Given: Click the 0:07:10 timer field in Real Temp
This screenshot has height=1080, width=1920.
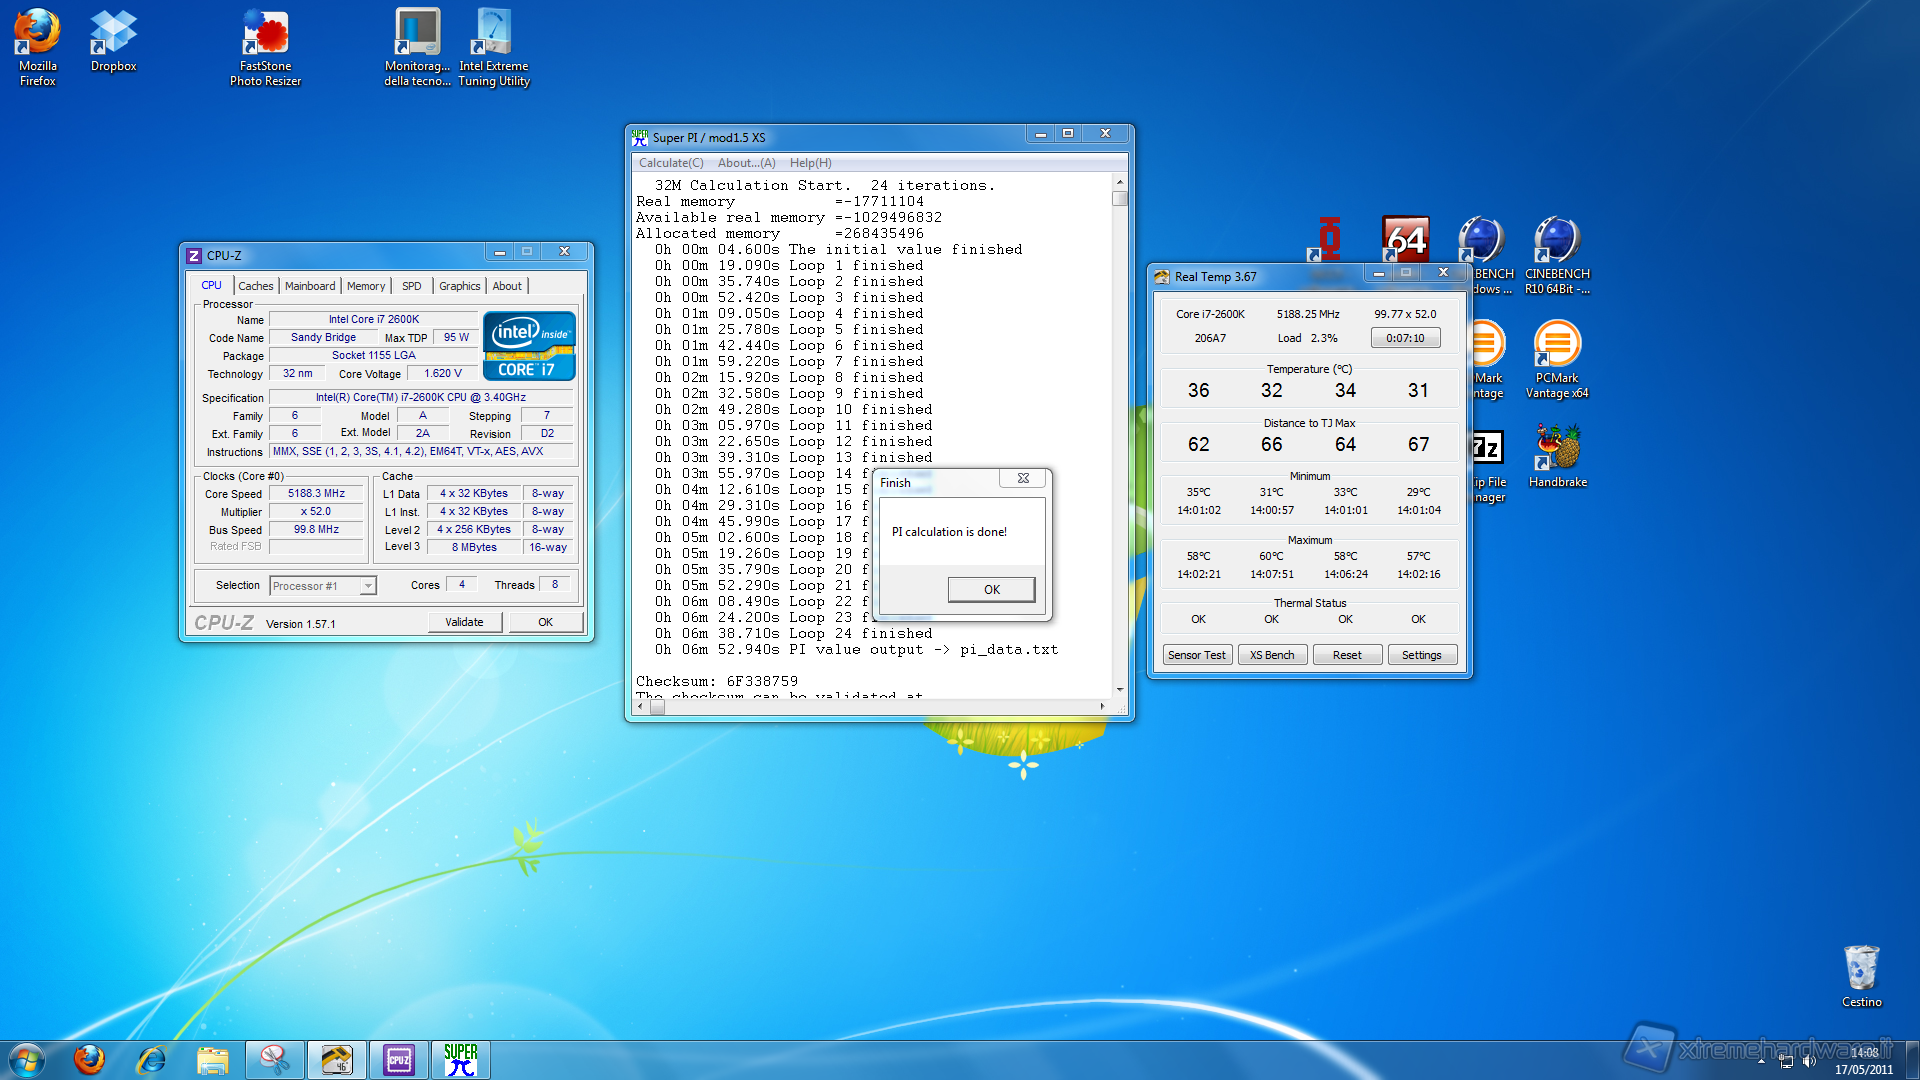Looking at the screenshot, I should [1405, 338].
